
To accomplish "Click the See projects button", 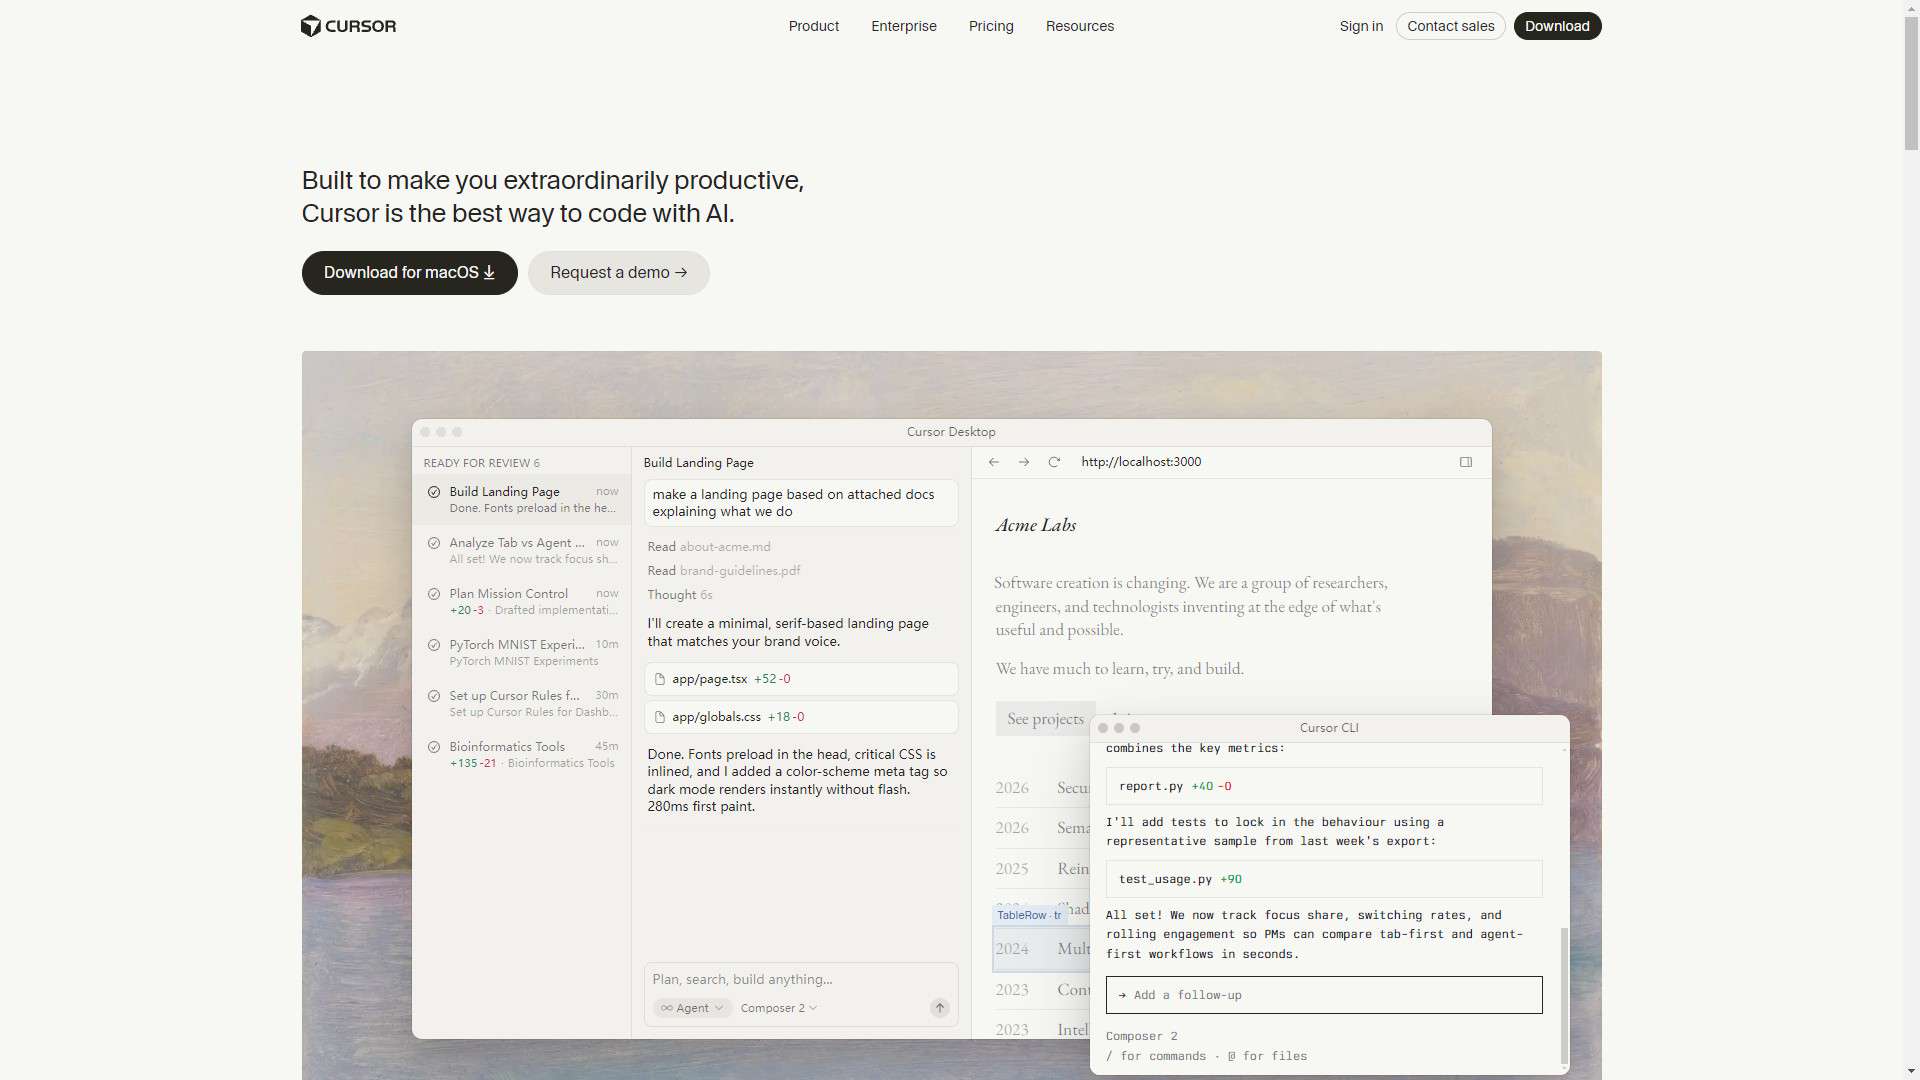I will (x=1045, y=719).
